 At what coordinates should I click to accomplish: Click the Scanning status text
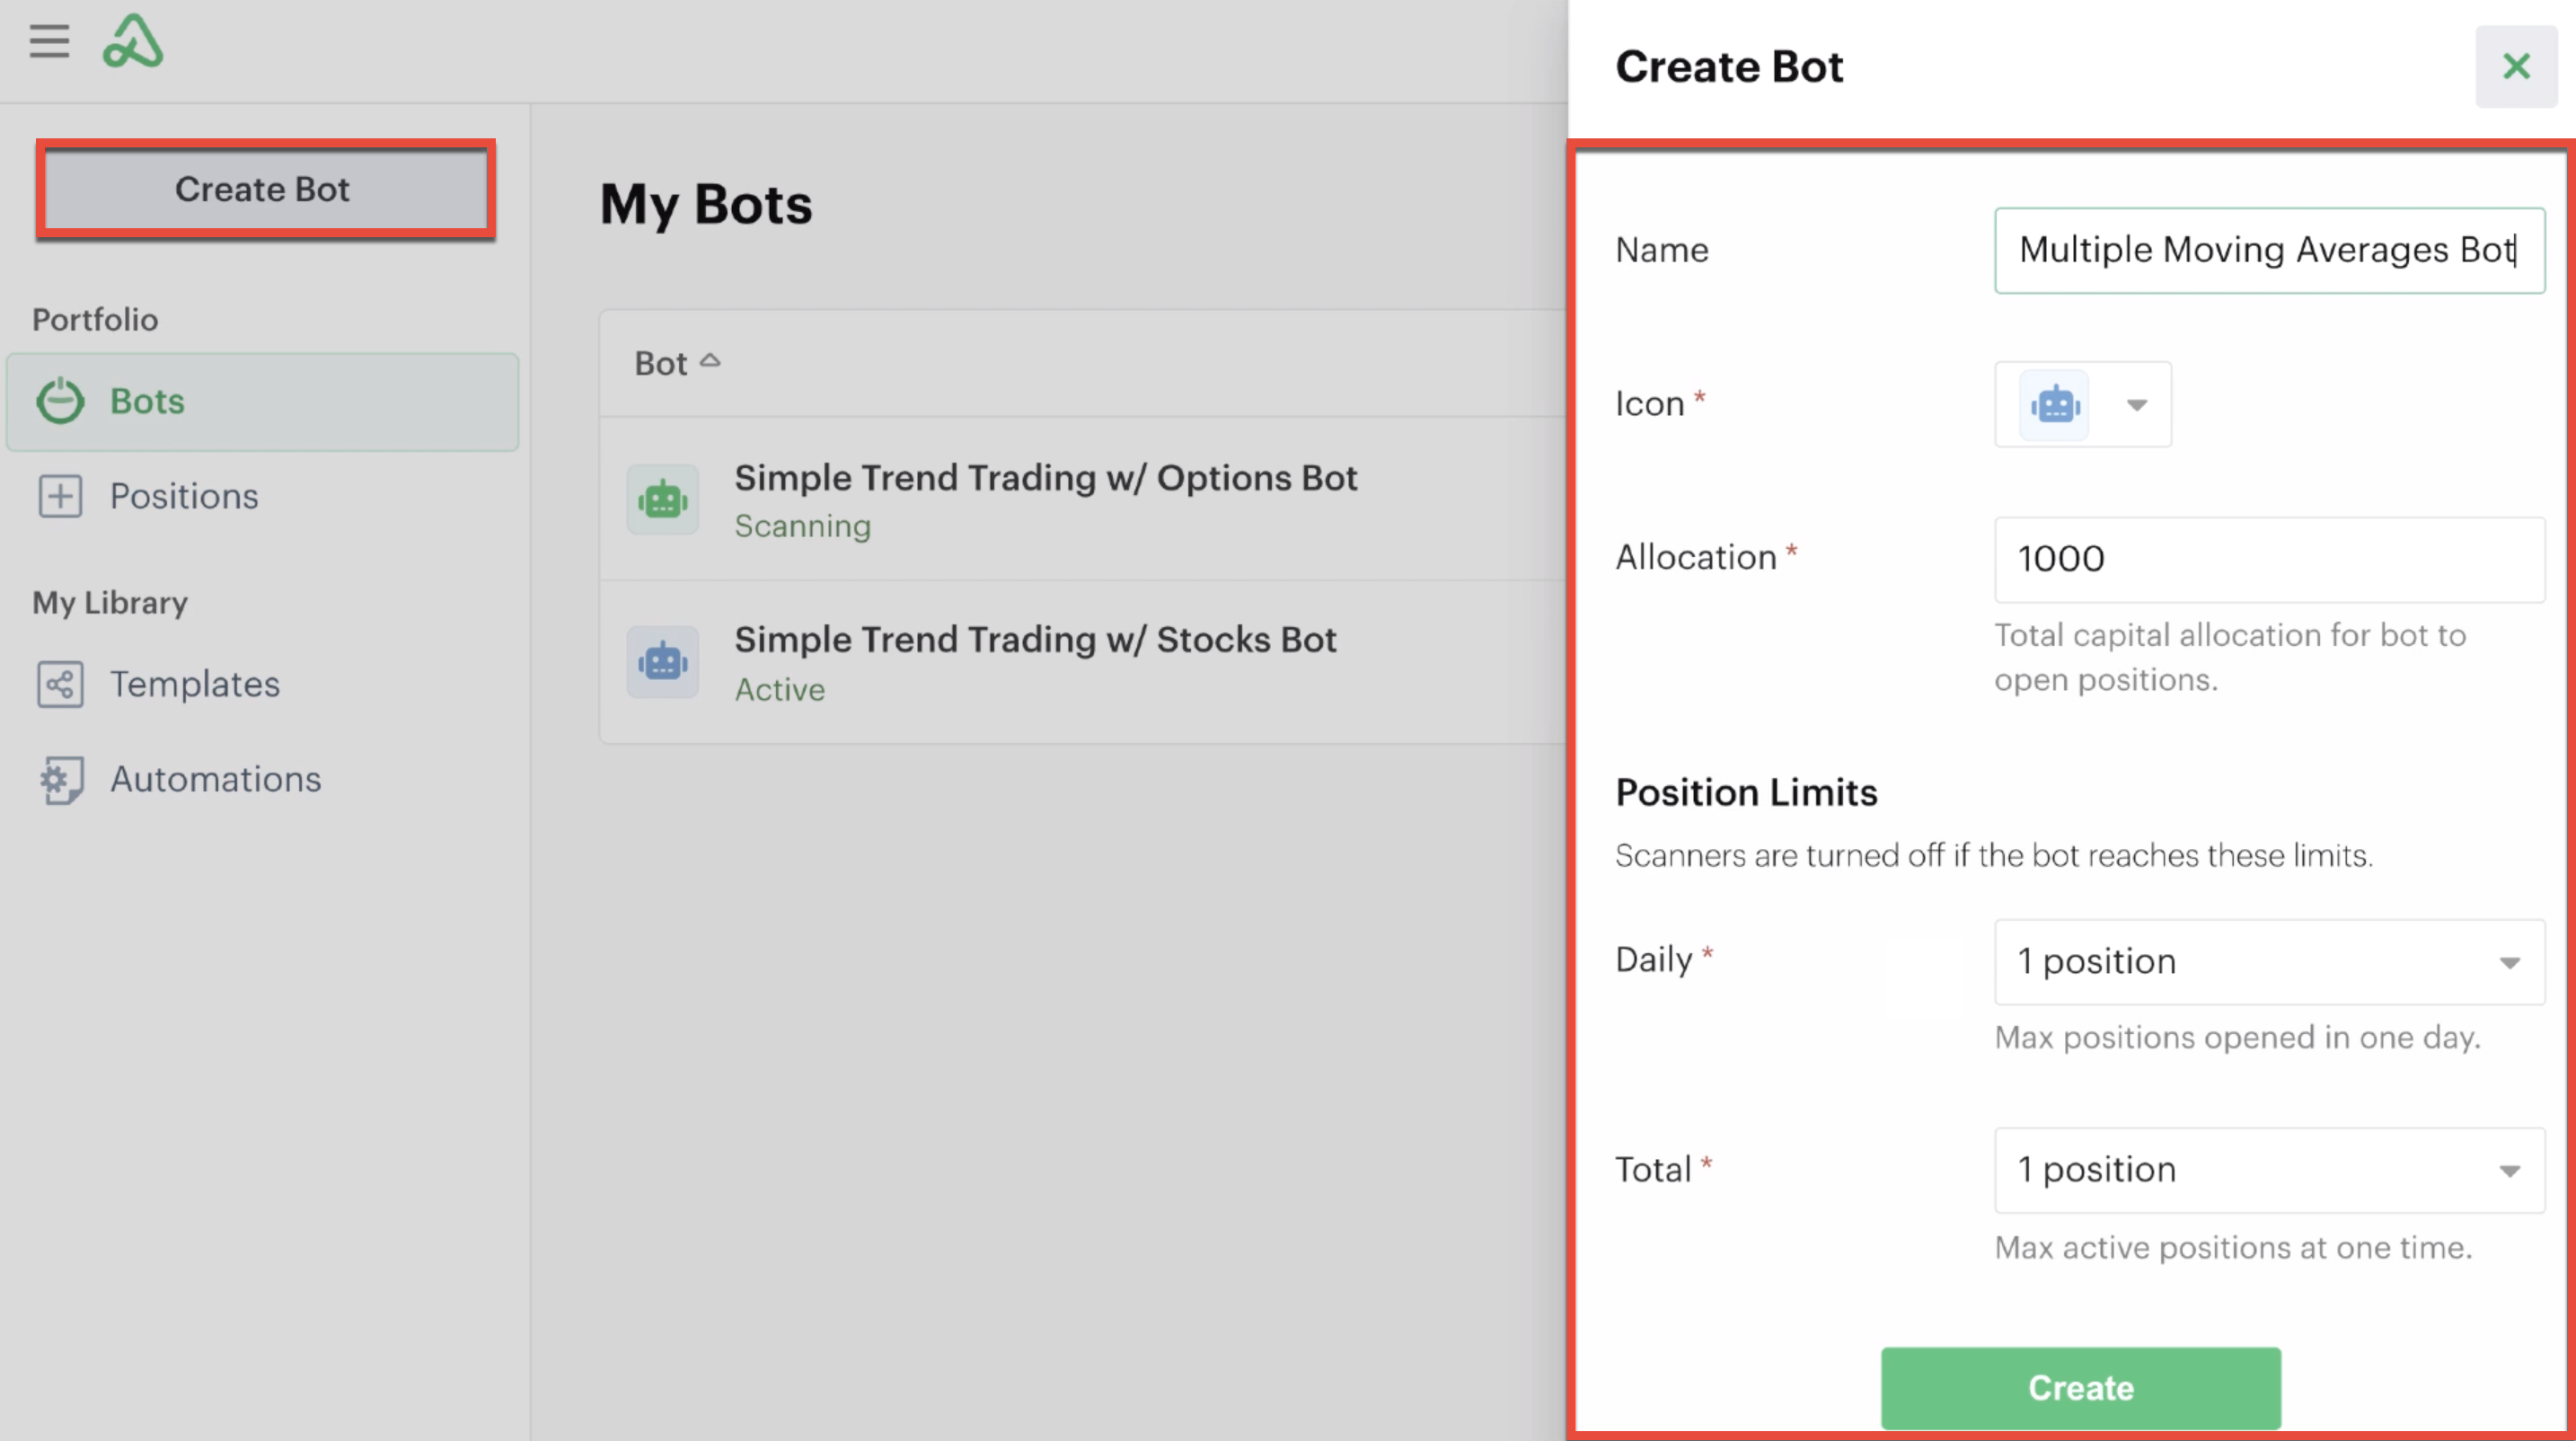(x=802, y=526)
